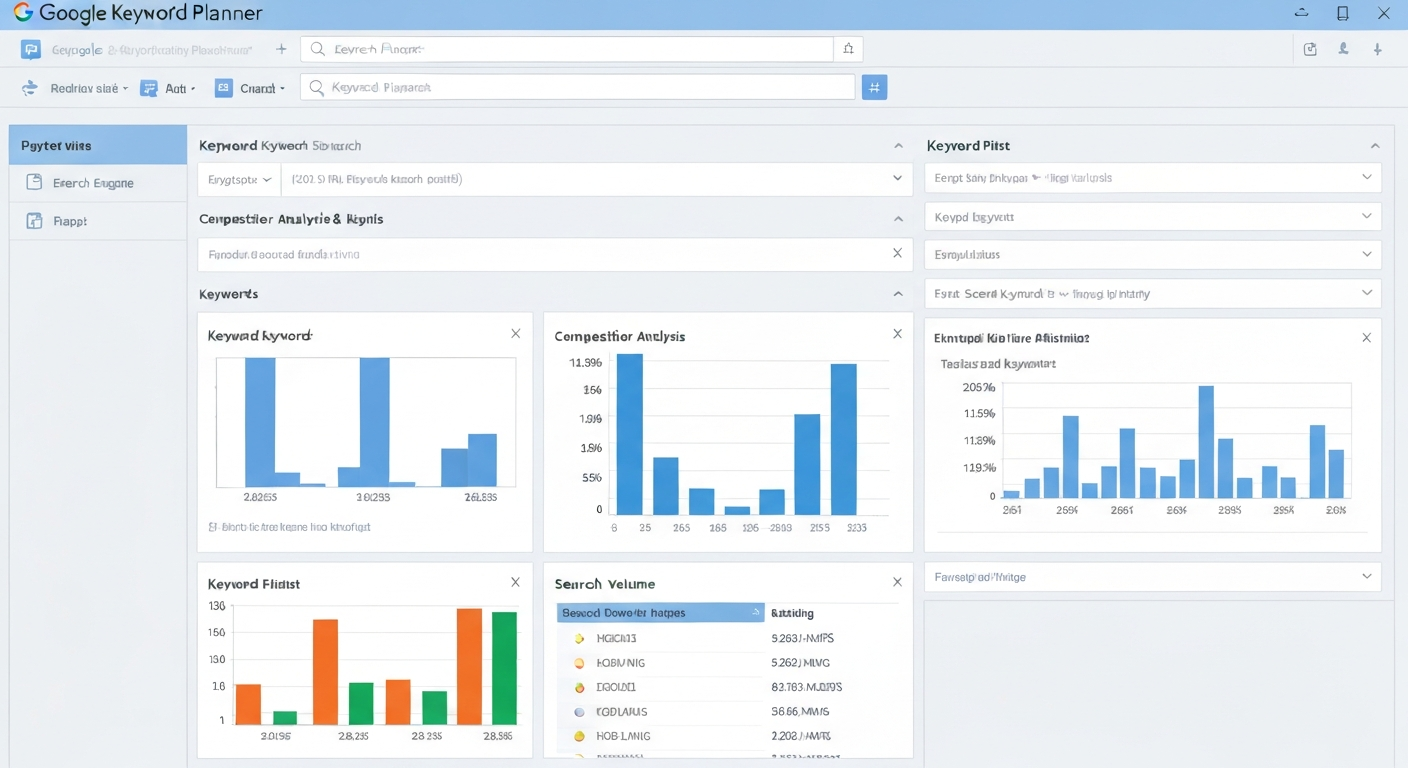Viewport: 1408px width, 768px height.
Task: Click the tallest bar in the Competitior Analysis chart
Action: pyautogui.click(x=629, y=434)
